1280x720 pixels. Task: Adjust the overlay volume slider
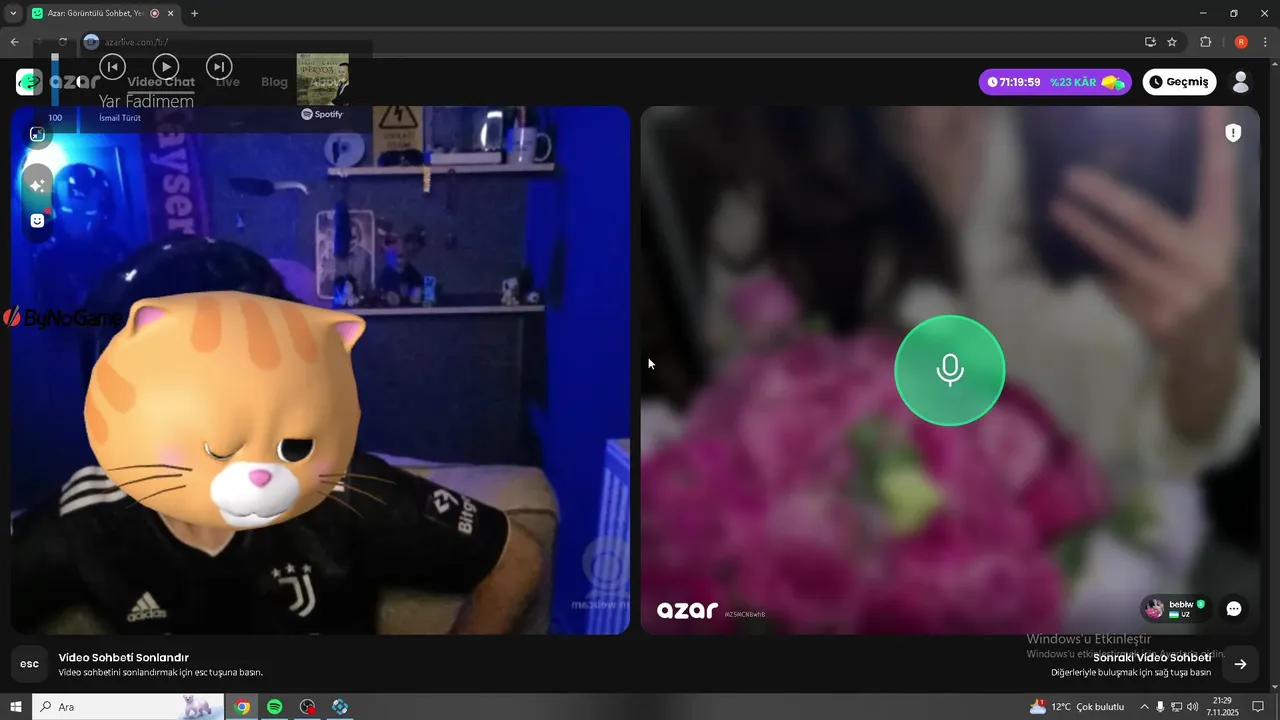point(55,79)
